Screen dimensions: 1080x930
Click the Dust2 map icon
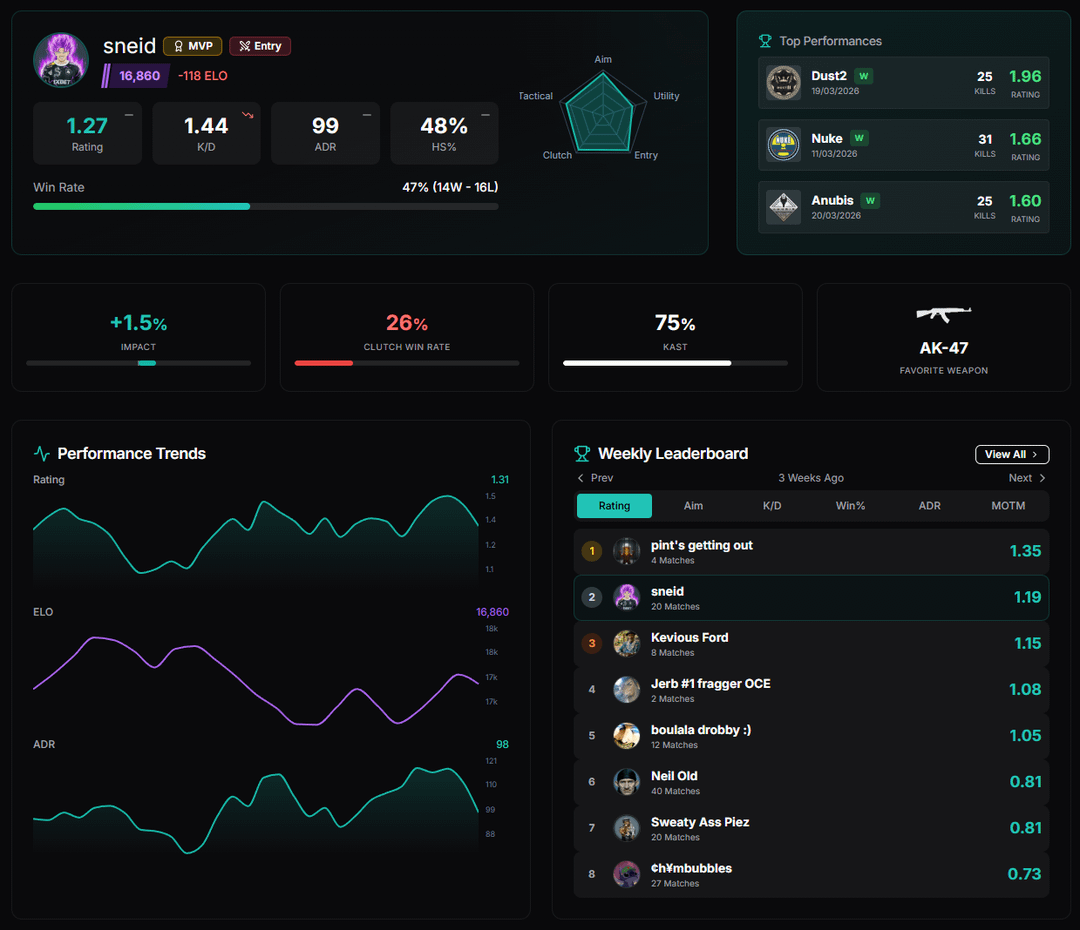coord(784,83)
